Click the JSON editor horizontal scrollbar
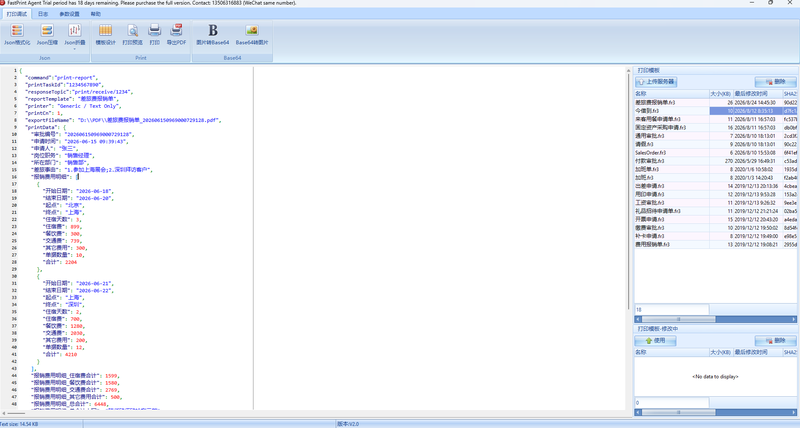This screenshot has width=800, height=428. pos(15,414)
